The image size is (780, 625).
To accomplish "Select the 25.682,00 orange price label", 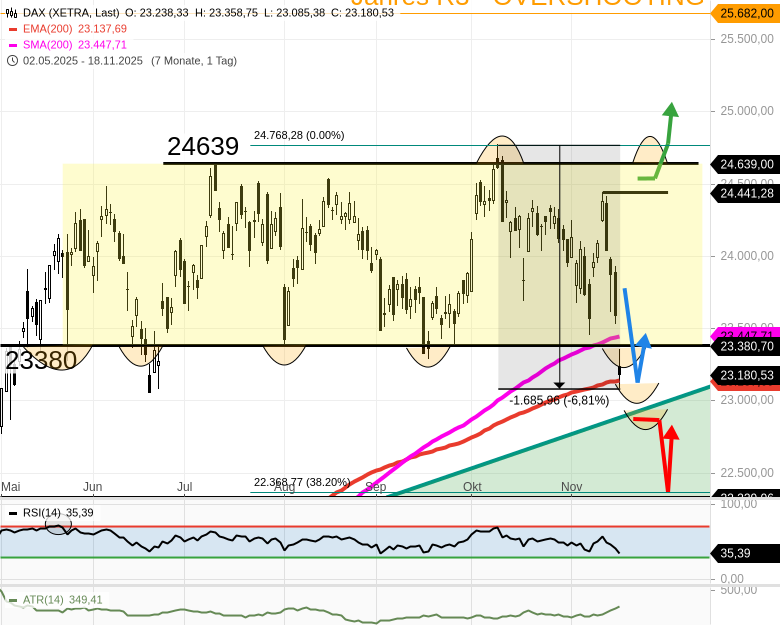I will point(746,13).
